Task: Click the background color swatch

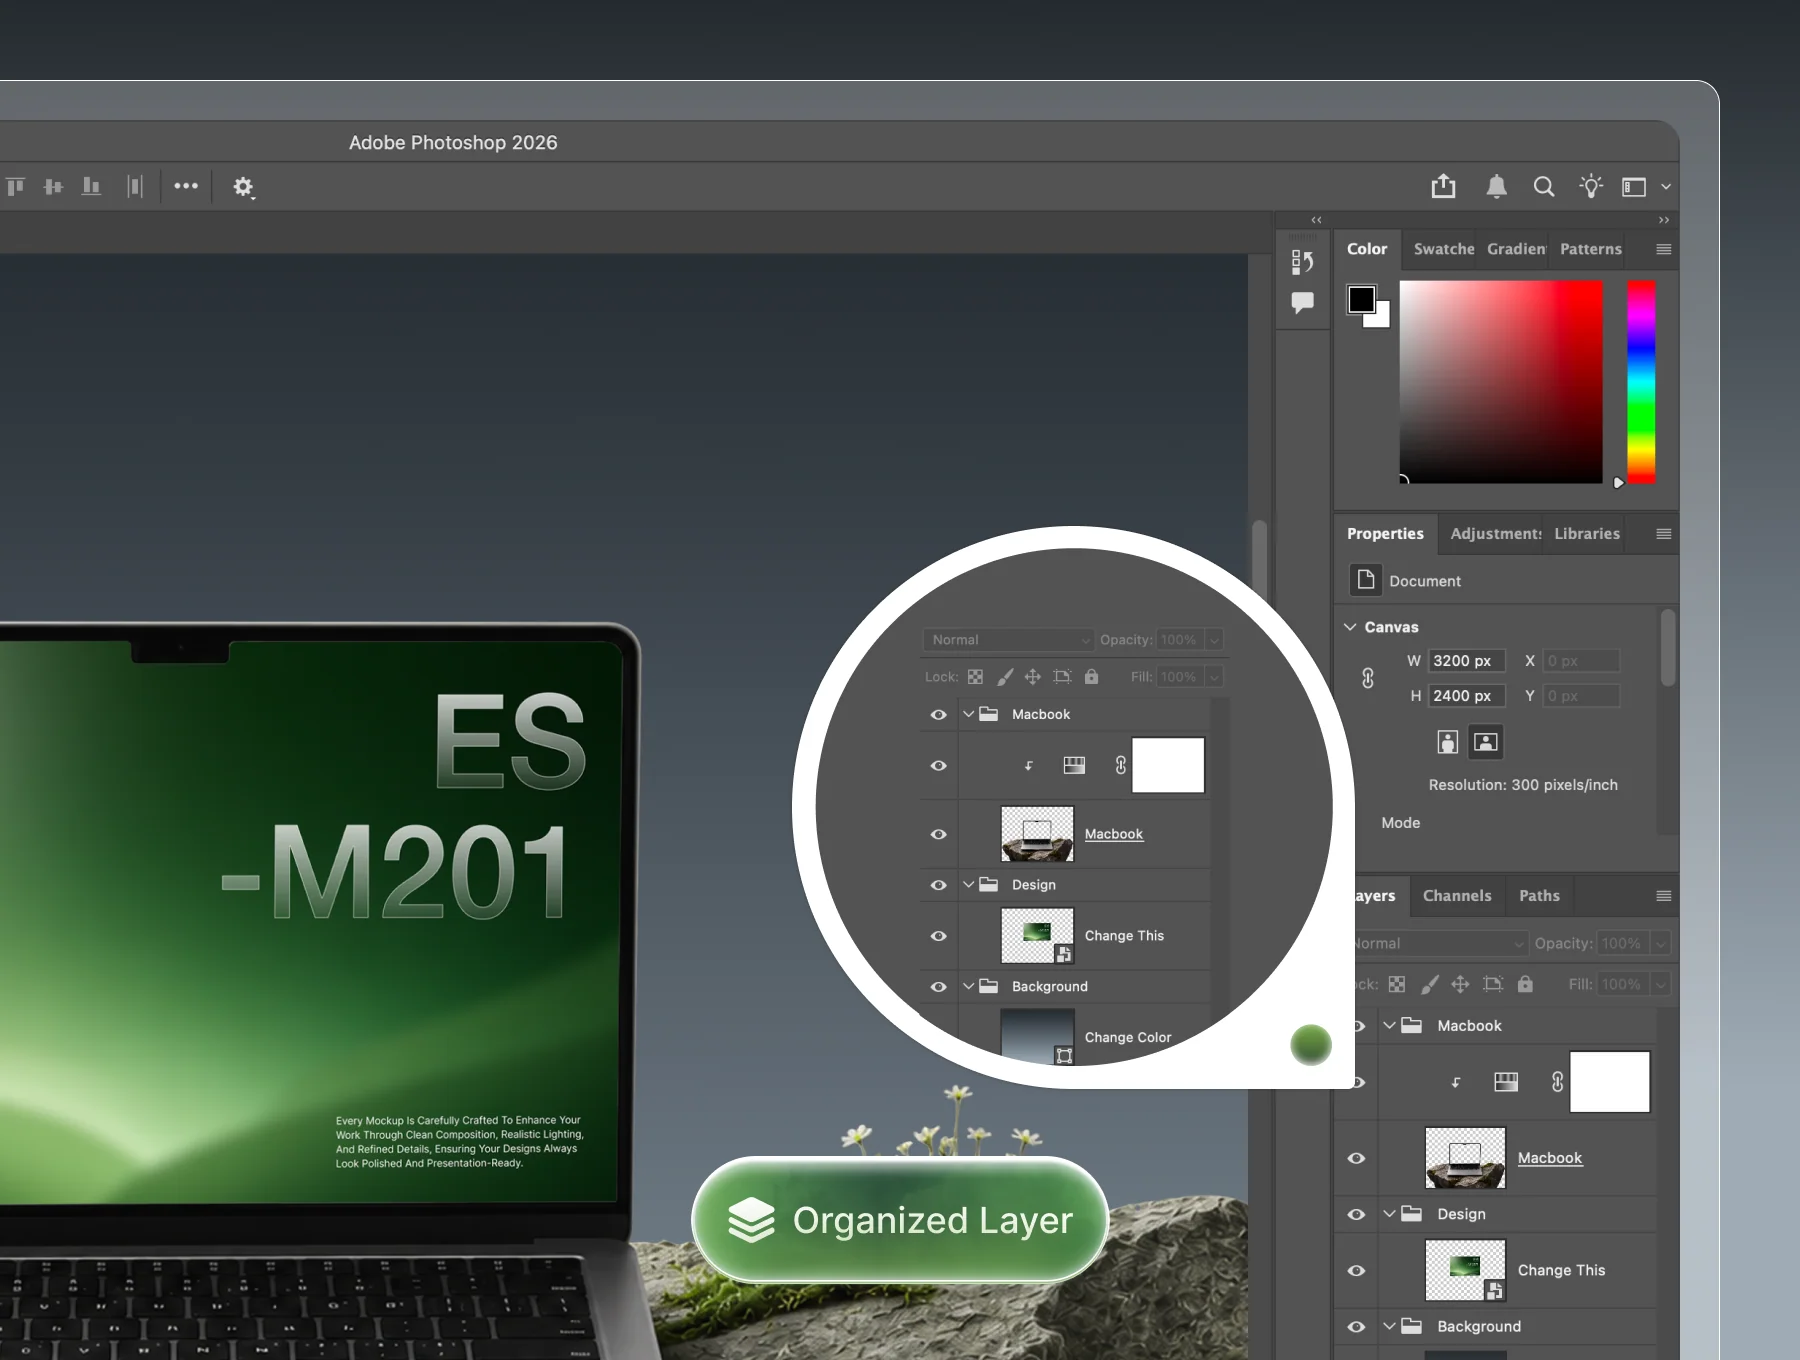Action: click(1381, 318)
